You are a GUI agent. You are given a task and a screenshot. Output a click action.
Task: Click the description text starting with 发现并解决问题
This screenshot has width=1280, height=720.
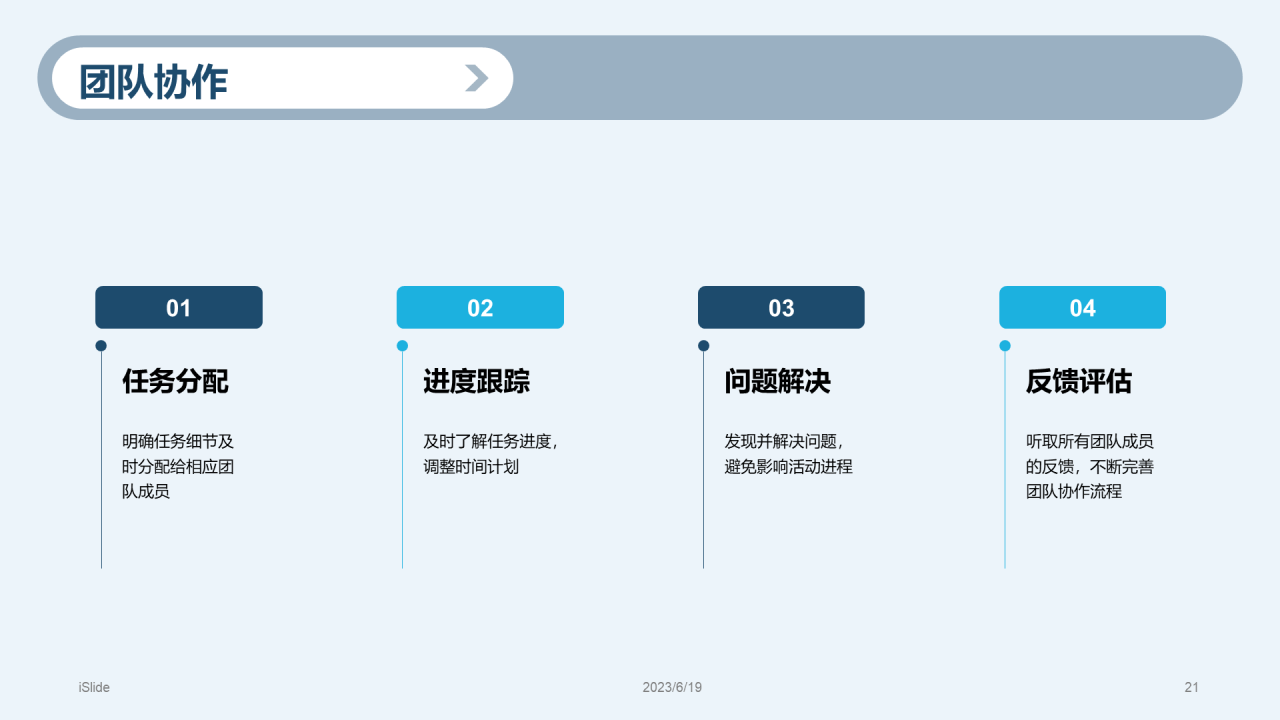tap(788, 454)
